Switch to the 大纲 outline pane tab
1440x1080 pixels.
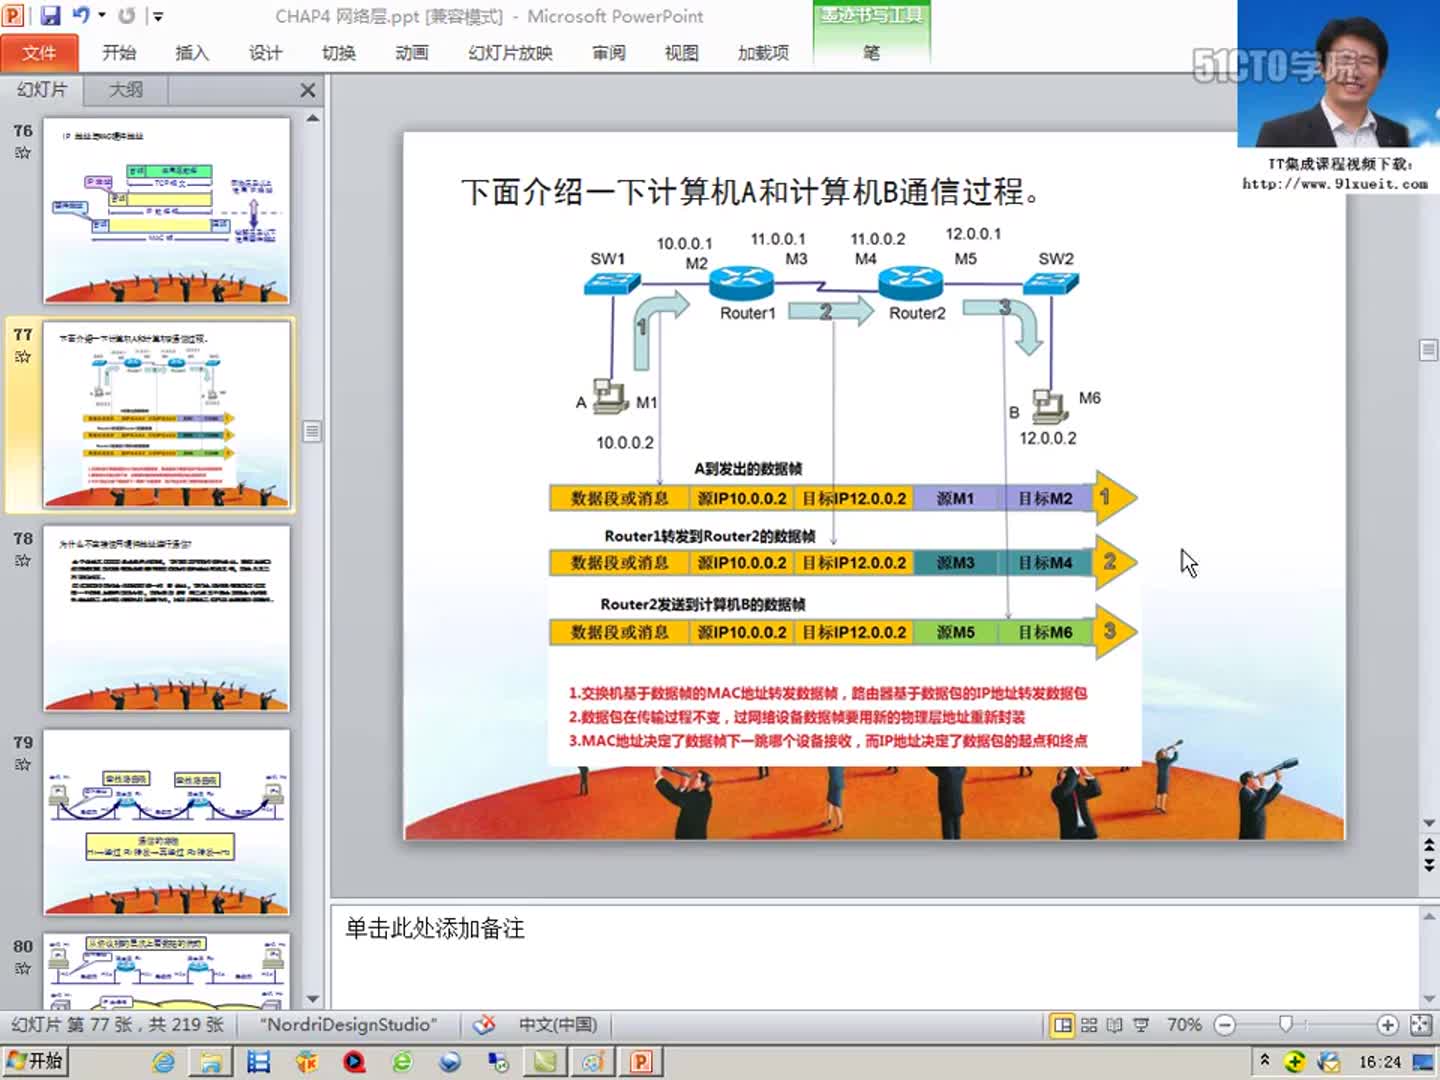coord(125,90)
